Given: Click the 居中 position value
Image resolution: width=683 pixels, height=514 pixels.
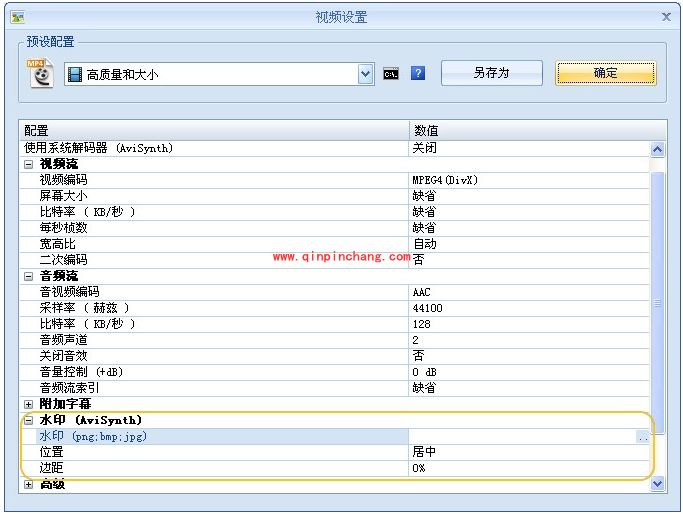Looking at the screenshot, I should (424, 452).
